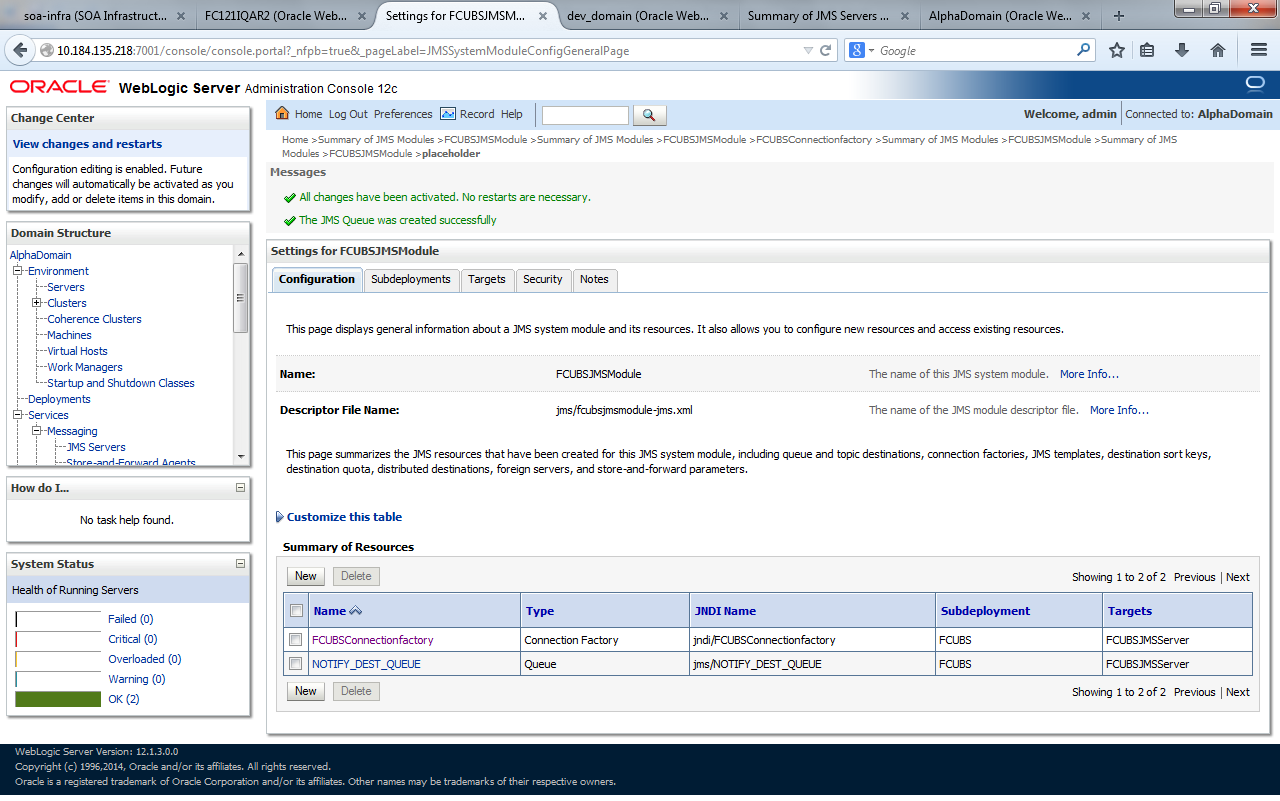
Task: Bookmark this page with the star icon
Action: (1117, 50)
